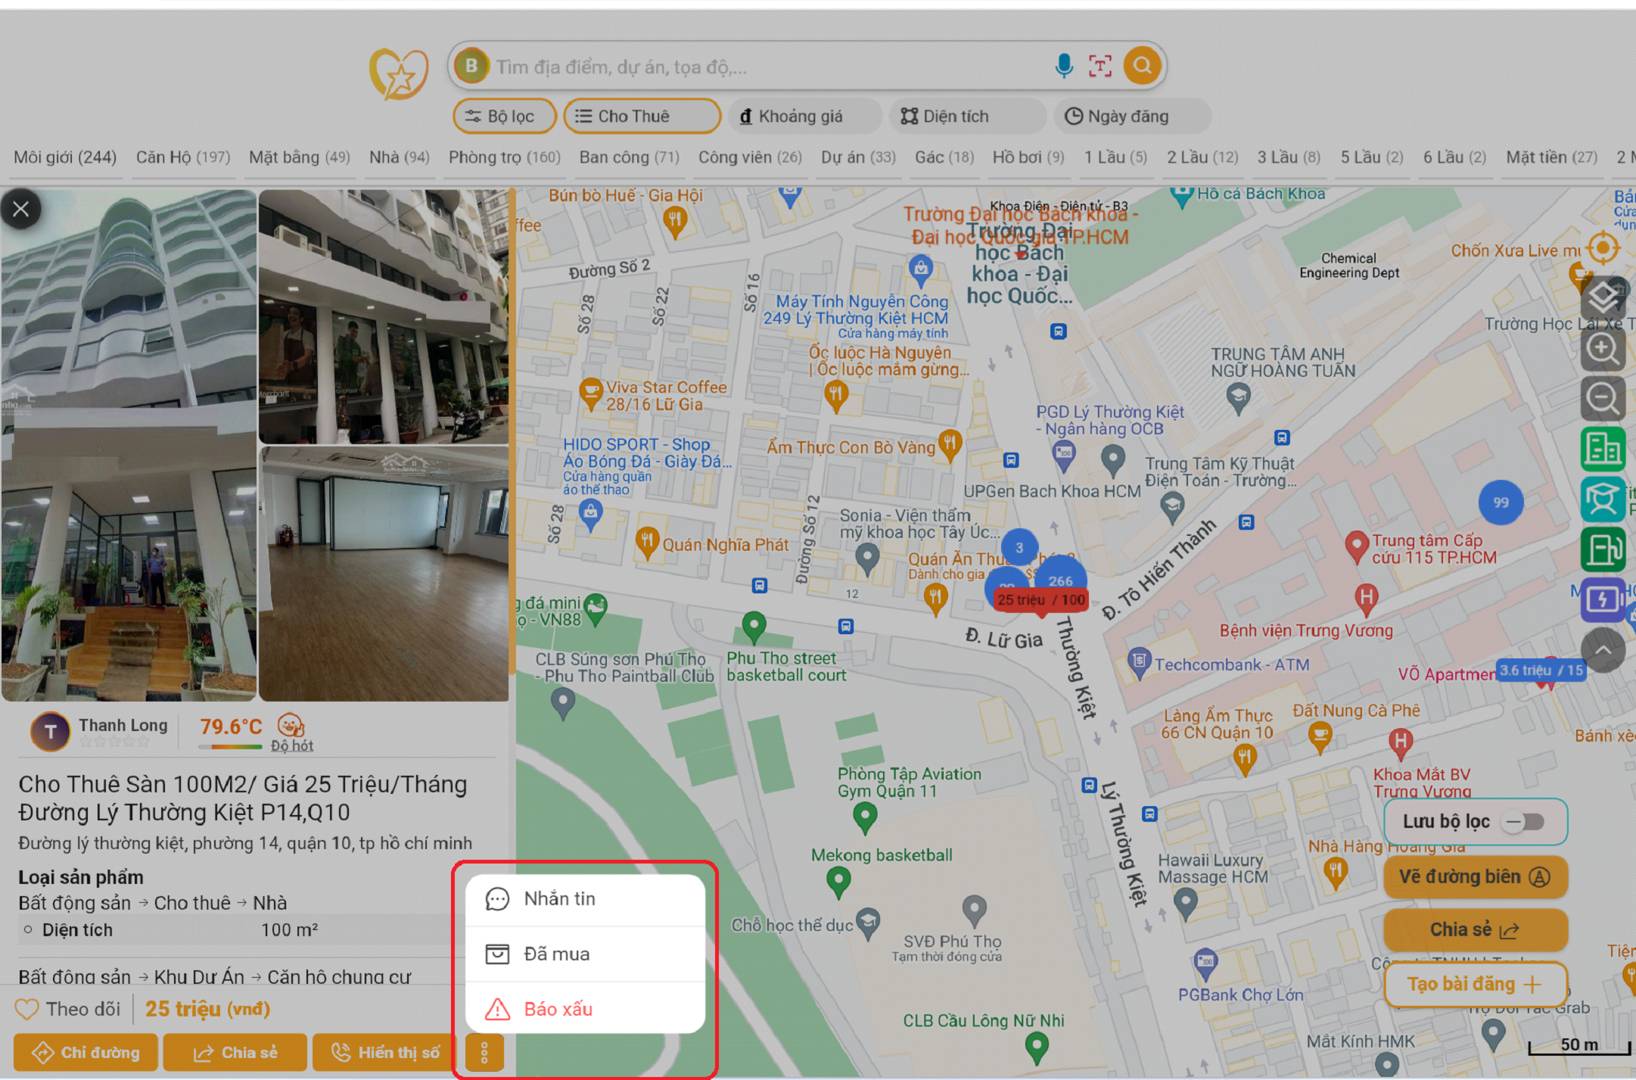Click the Thanh Long avatar
1636x1080 pixels.
click(50, 732)
